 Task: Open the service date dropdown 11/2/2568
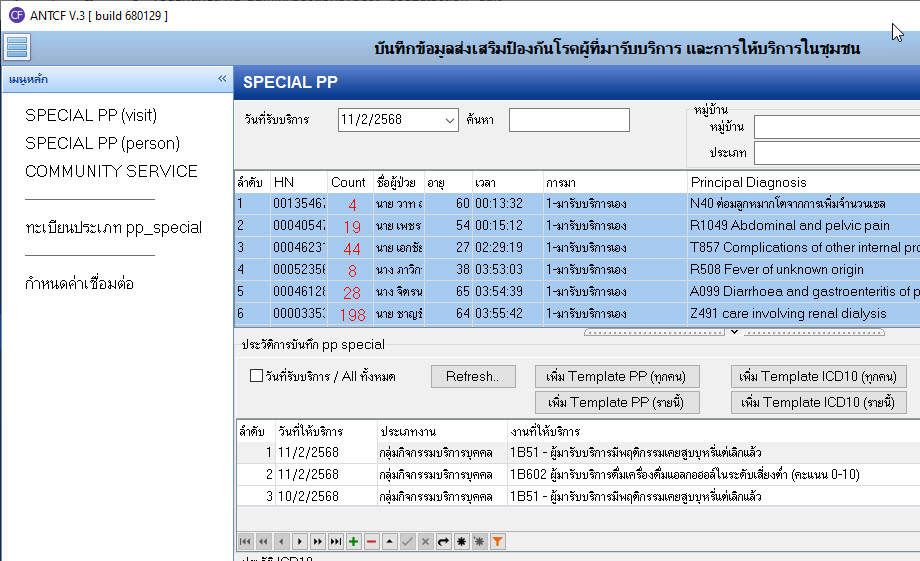pyautogui.click(x=448, y=120)
